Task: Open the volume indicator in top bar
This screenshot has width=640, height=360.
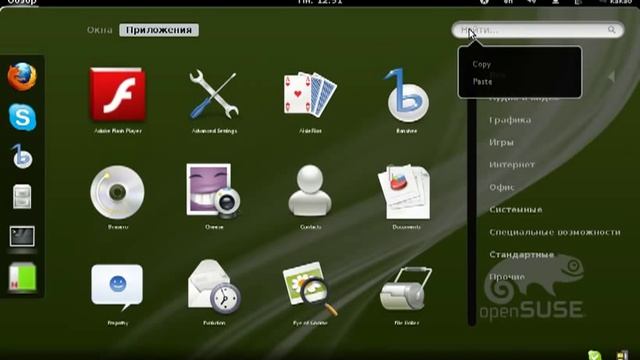Action: pyautogui.click(x=531, y=2)
